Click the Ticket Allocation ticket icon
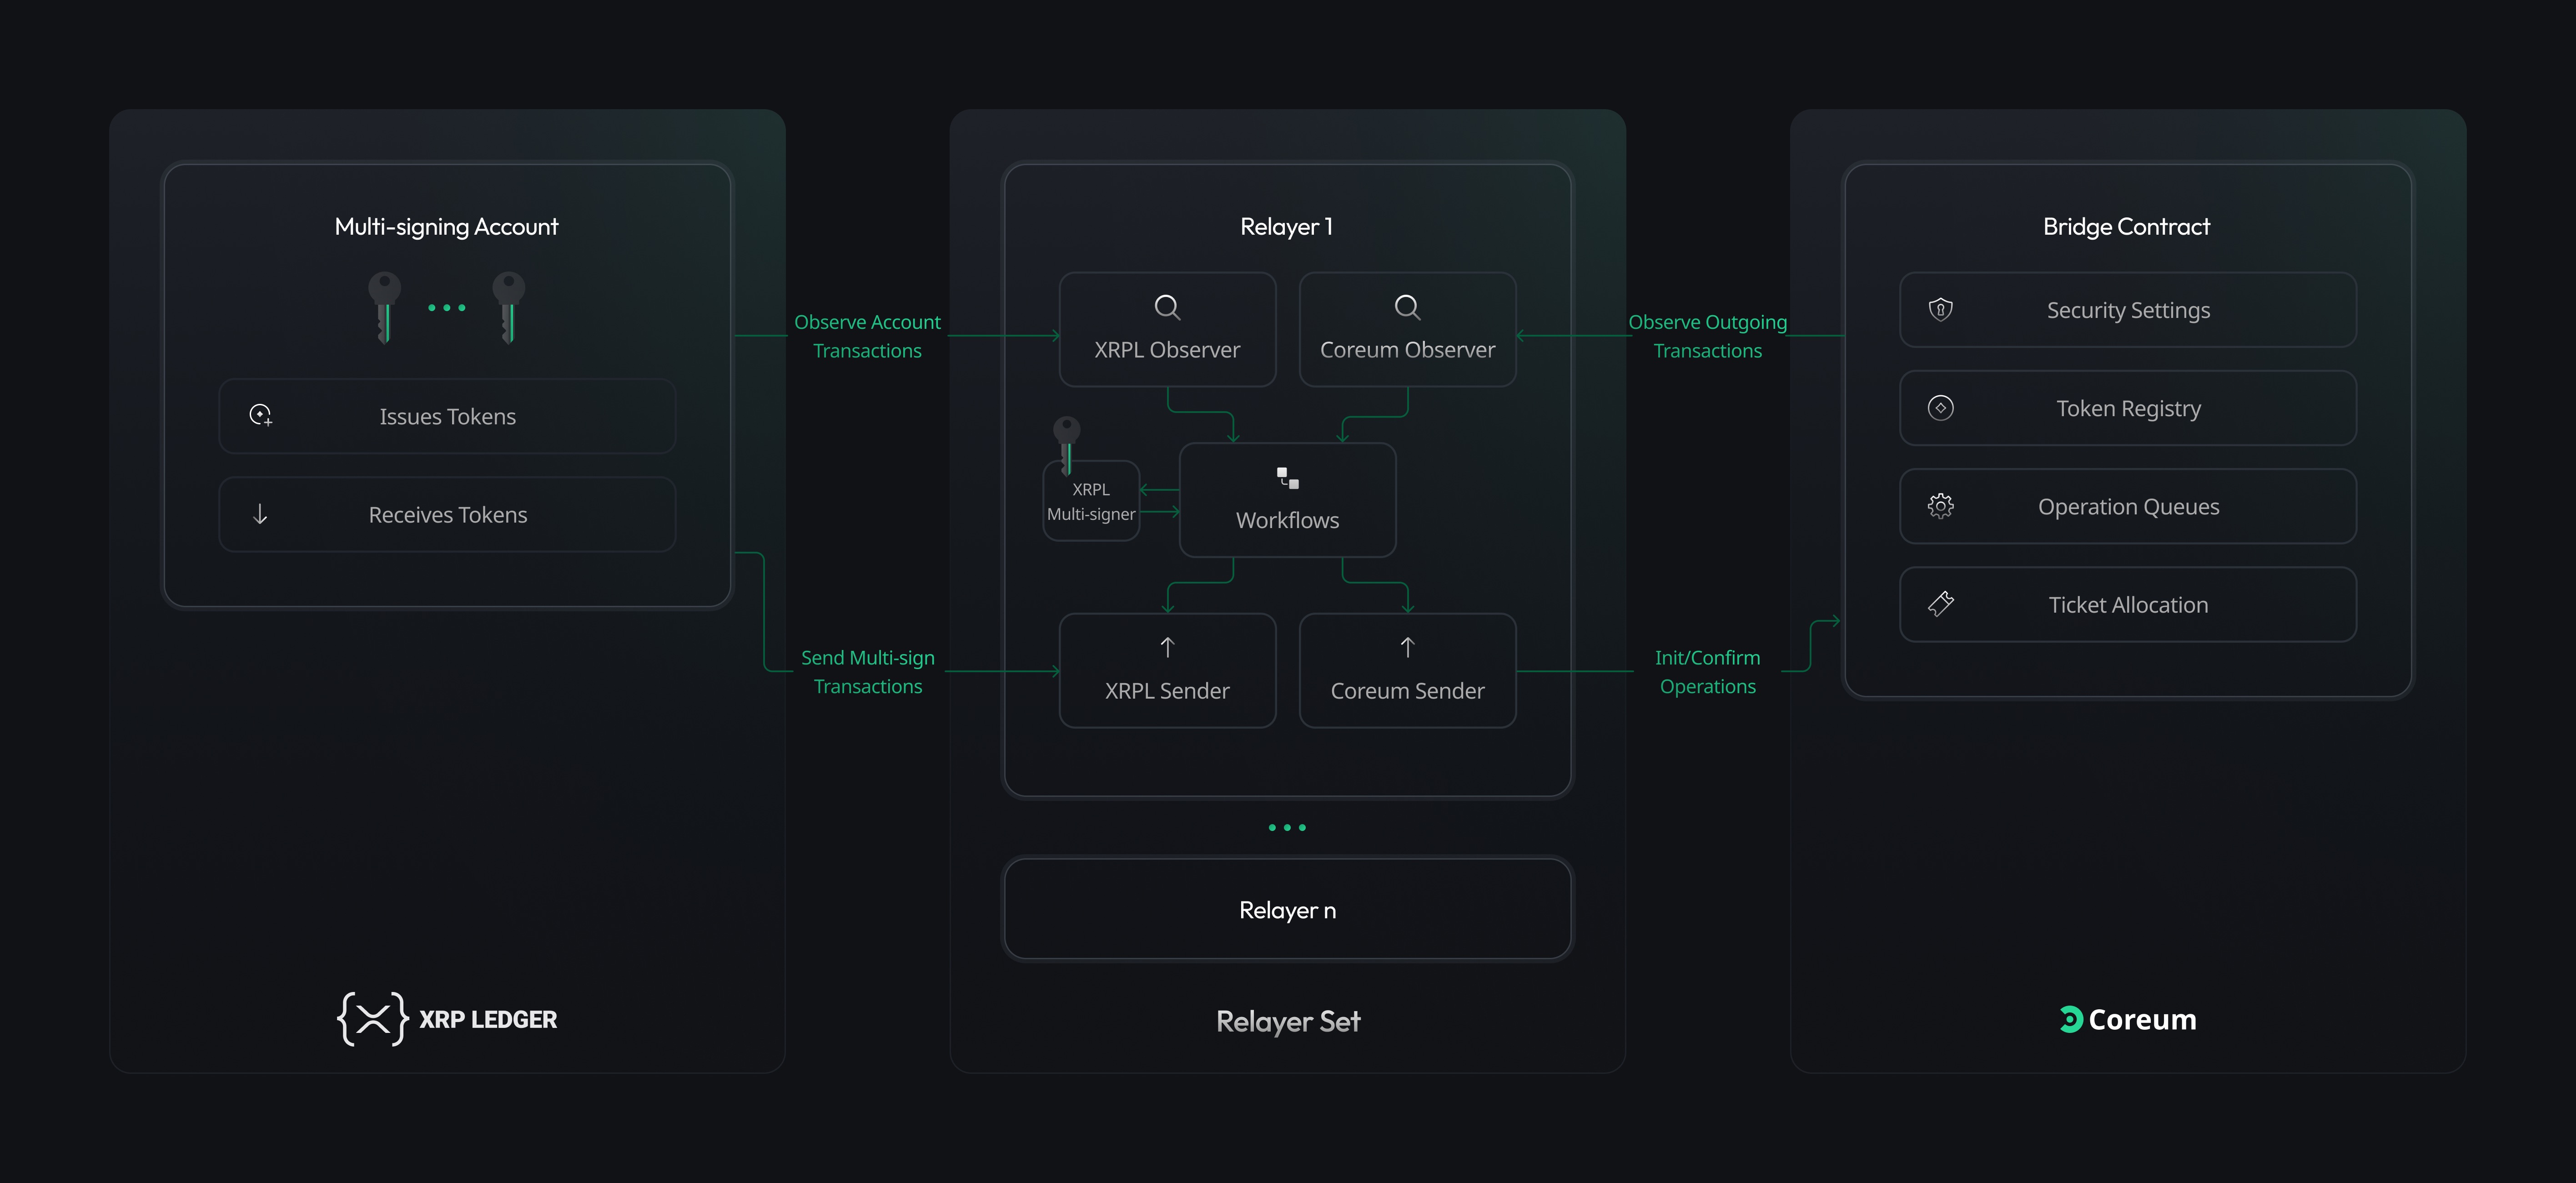Screen dimensions: 2576x1183 coord(1940,603)
